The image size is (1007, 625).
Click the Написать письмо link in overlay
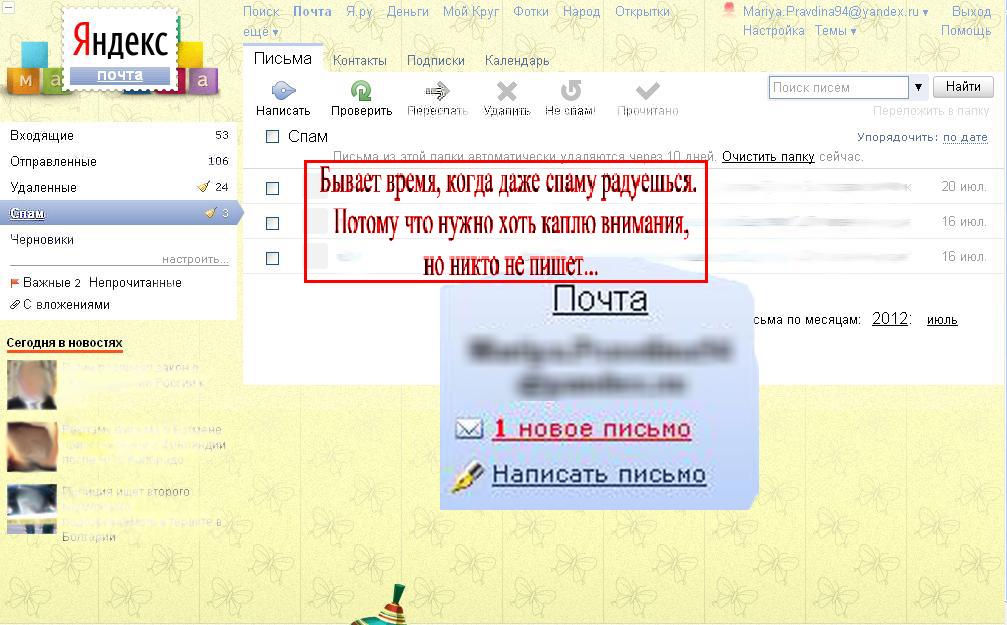click(599, 475)
